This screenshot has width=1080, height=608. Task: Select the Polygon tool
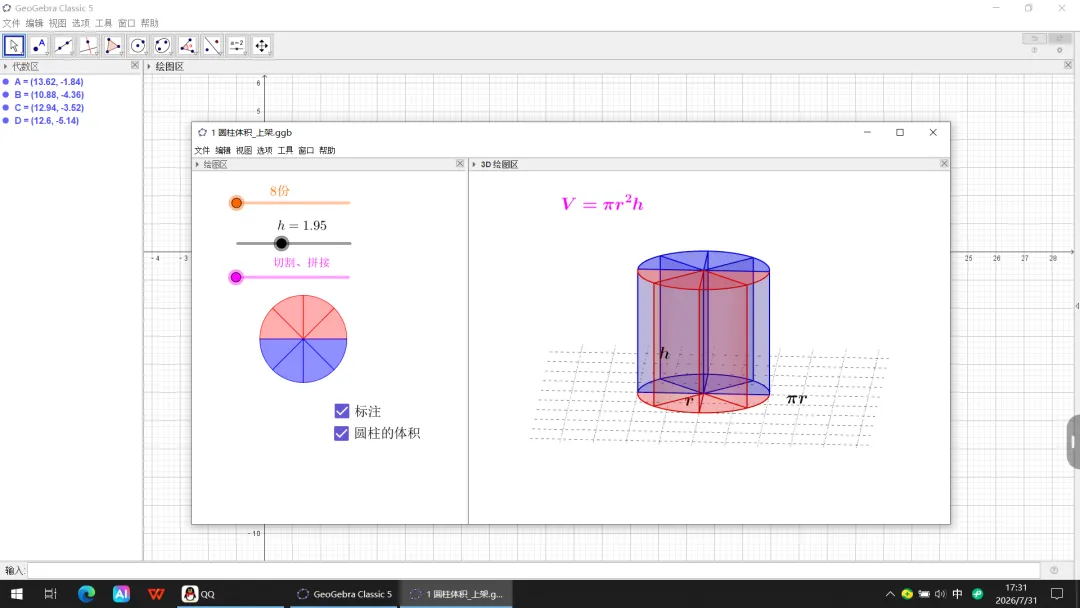[x=113, y=45]
